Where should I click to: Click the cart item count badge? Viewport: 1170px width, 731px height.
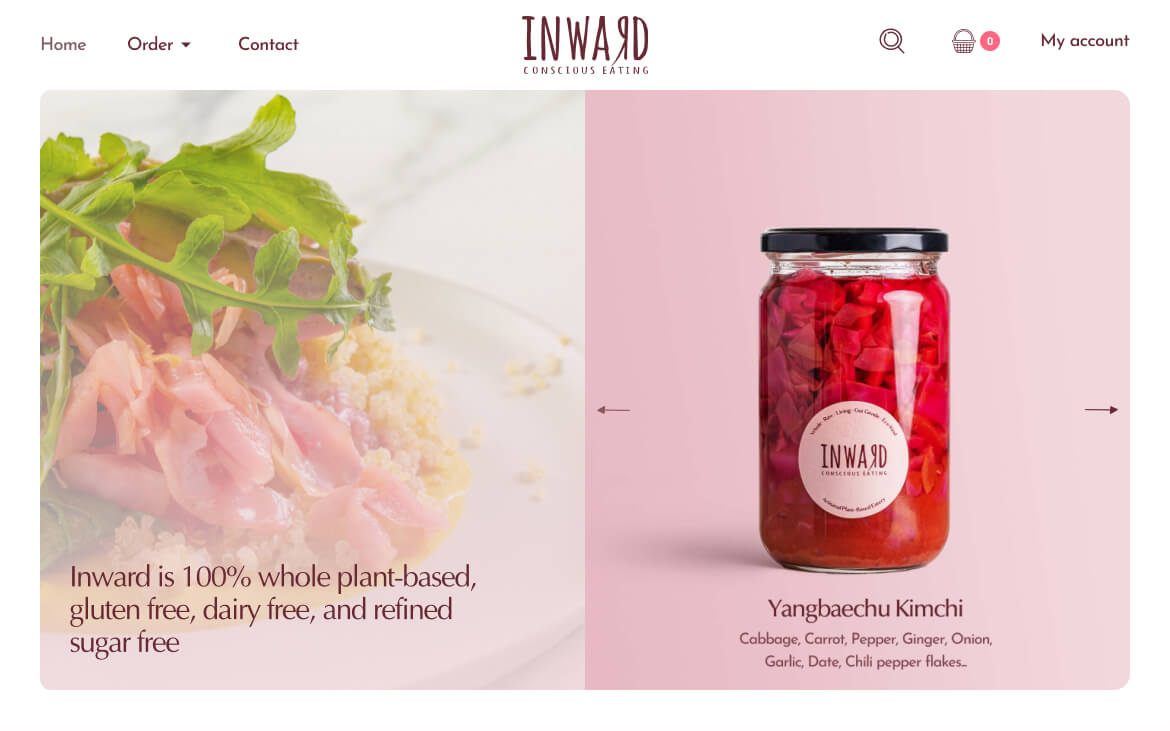(x=989, y=41)
